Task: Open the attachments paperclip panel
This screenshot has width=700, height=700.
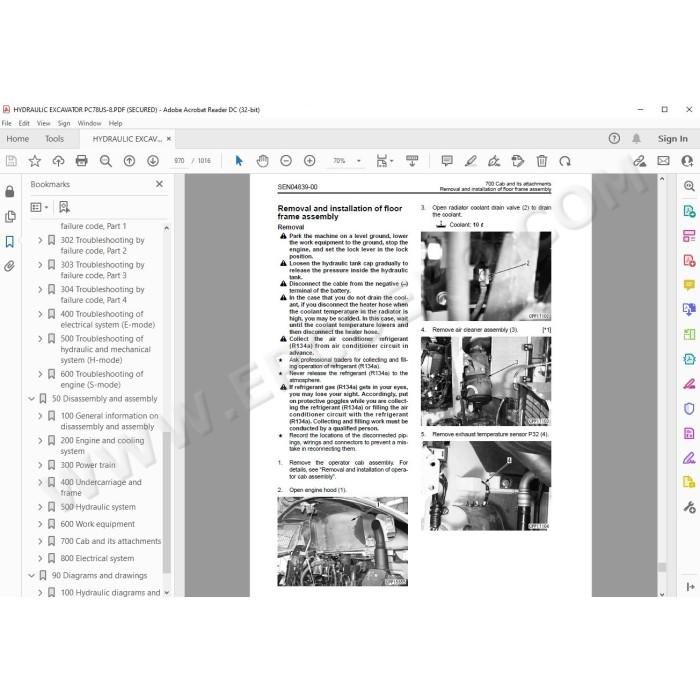Action: (x=9, y=267)
